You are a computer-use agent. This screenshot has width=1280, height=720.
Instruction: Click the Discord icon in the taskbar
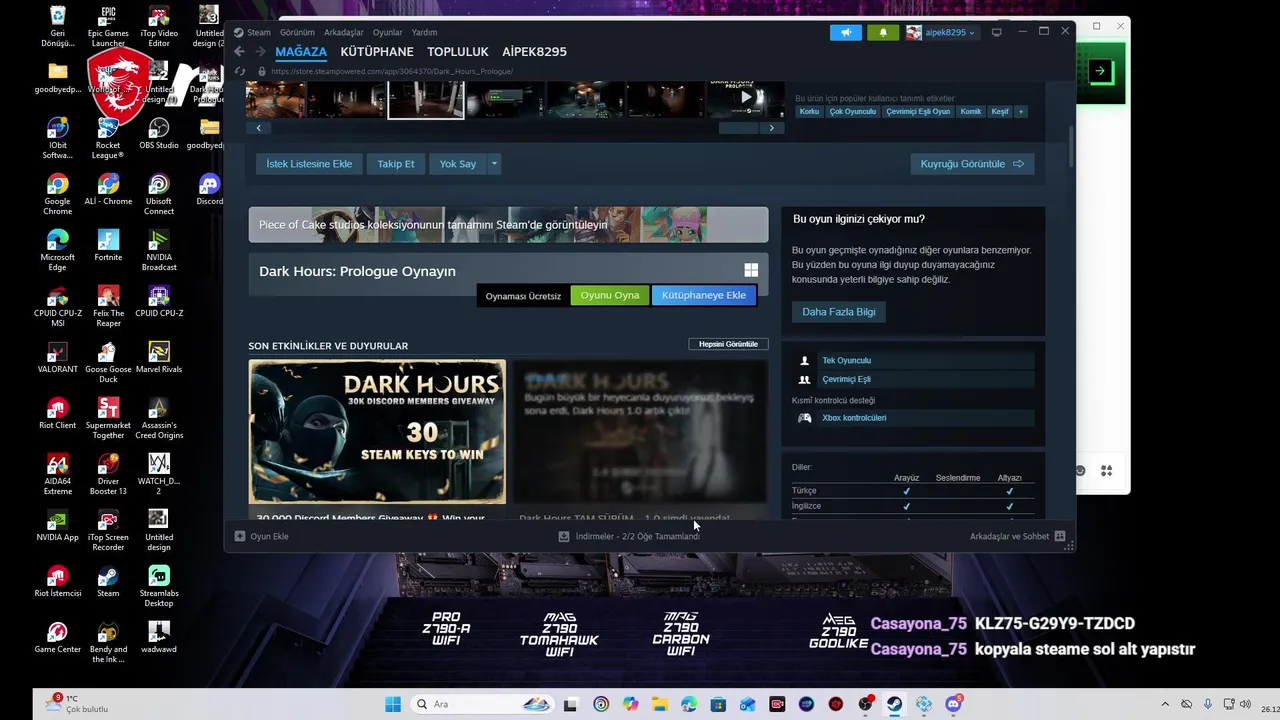tap(954, 704)
